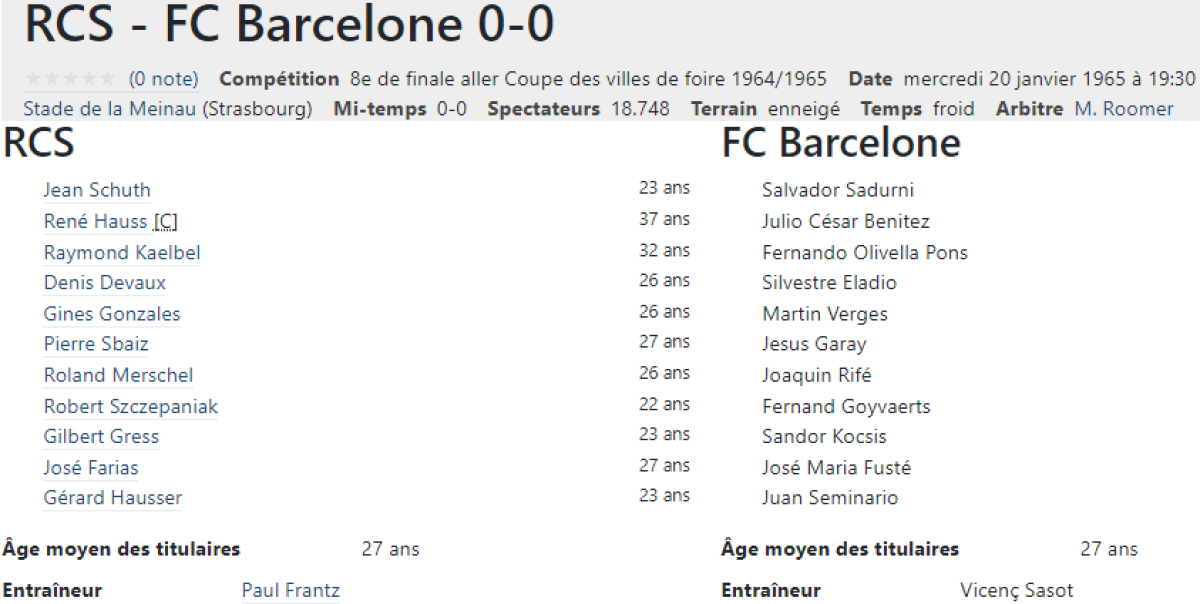Click the RCS team heading

tap(39, 144)
